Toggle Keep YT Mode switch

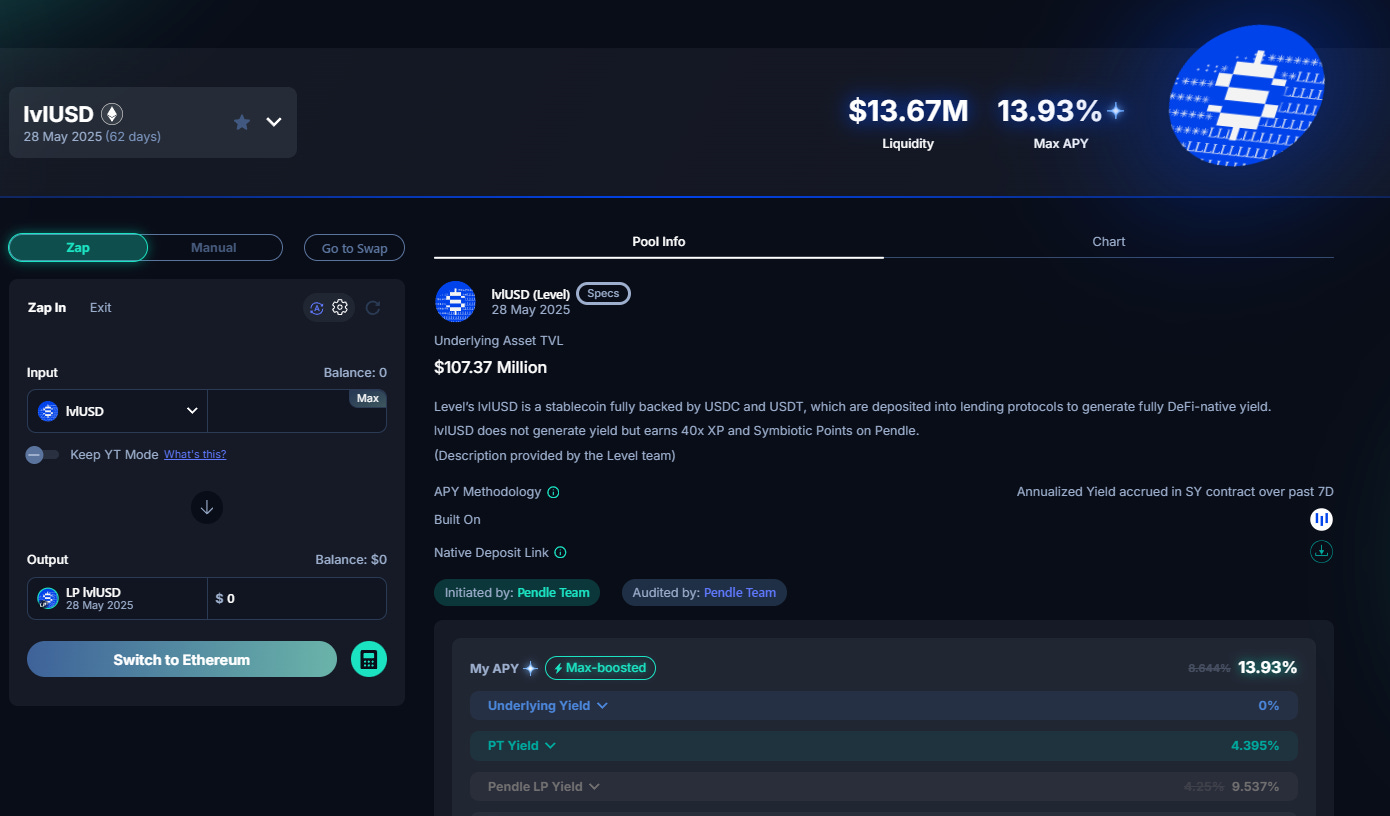[x=42, y=455]
